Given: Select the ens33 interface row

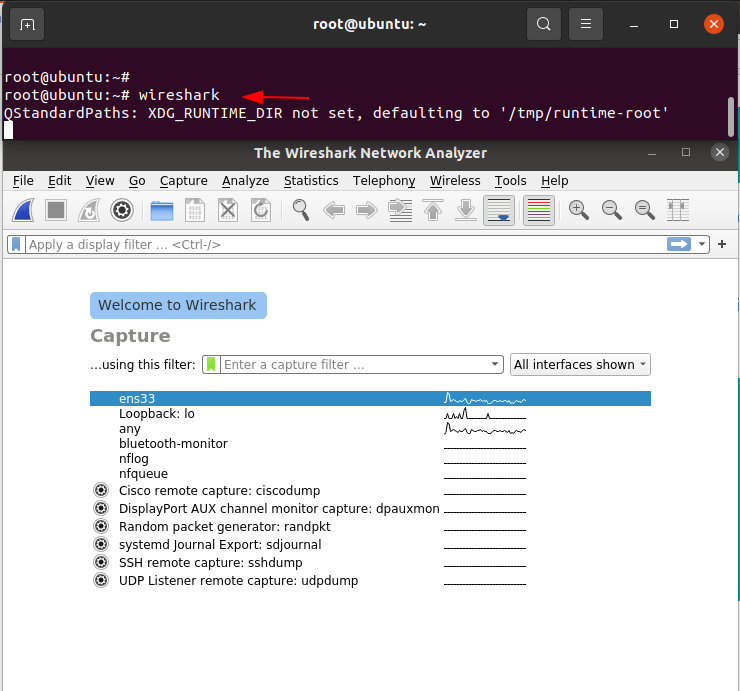Looking at the screenshot, I should coord(370,398).
